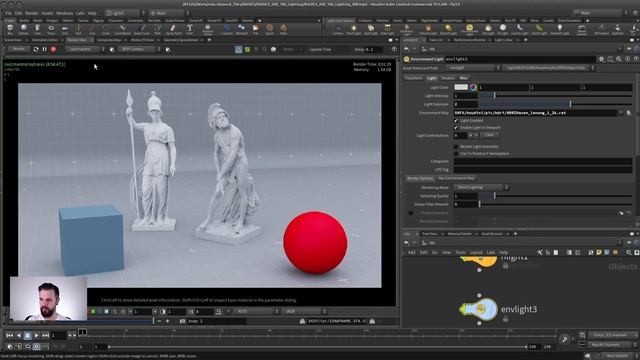Viewport: 640px width, 360px height.
Task: Select the Draw Curve shelf tool
Action: tap(142, 29)
